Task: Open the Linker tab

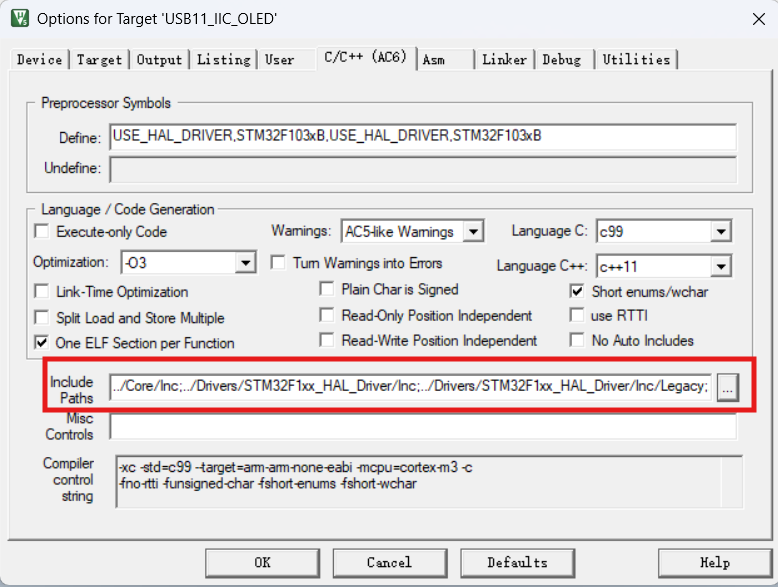Action: point(504,60)
